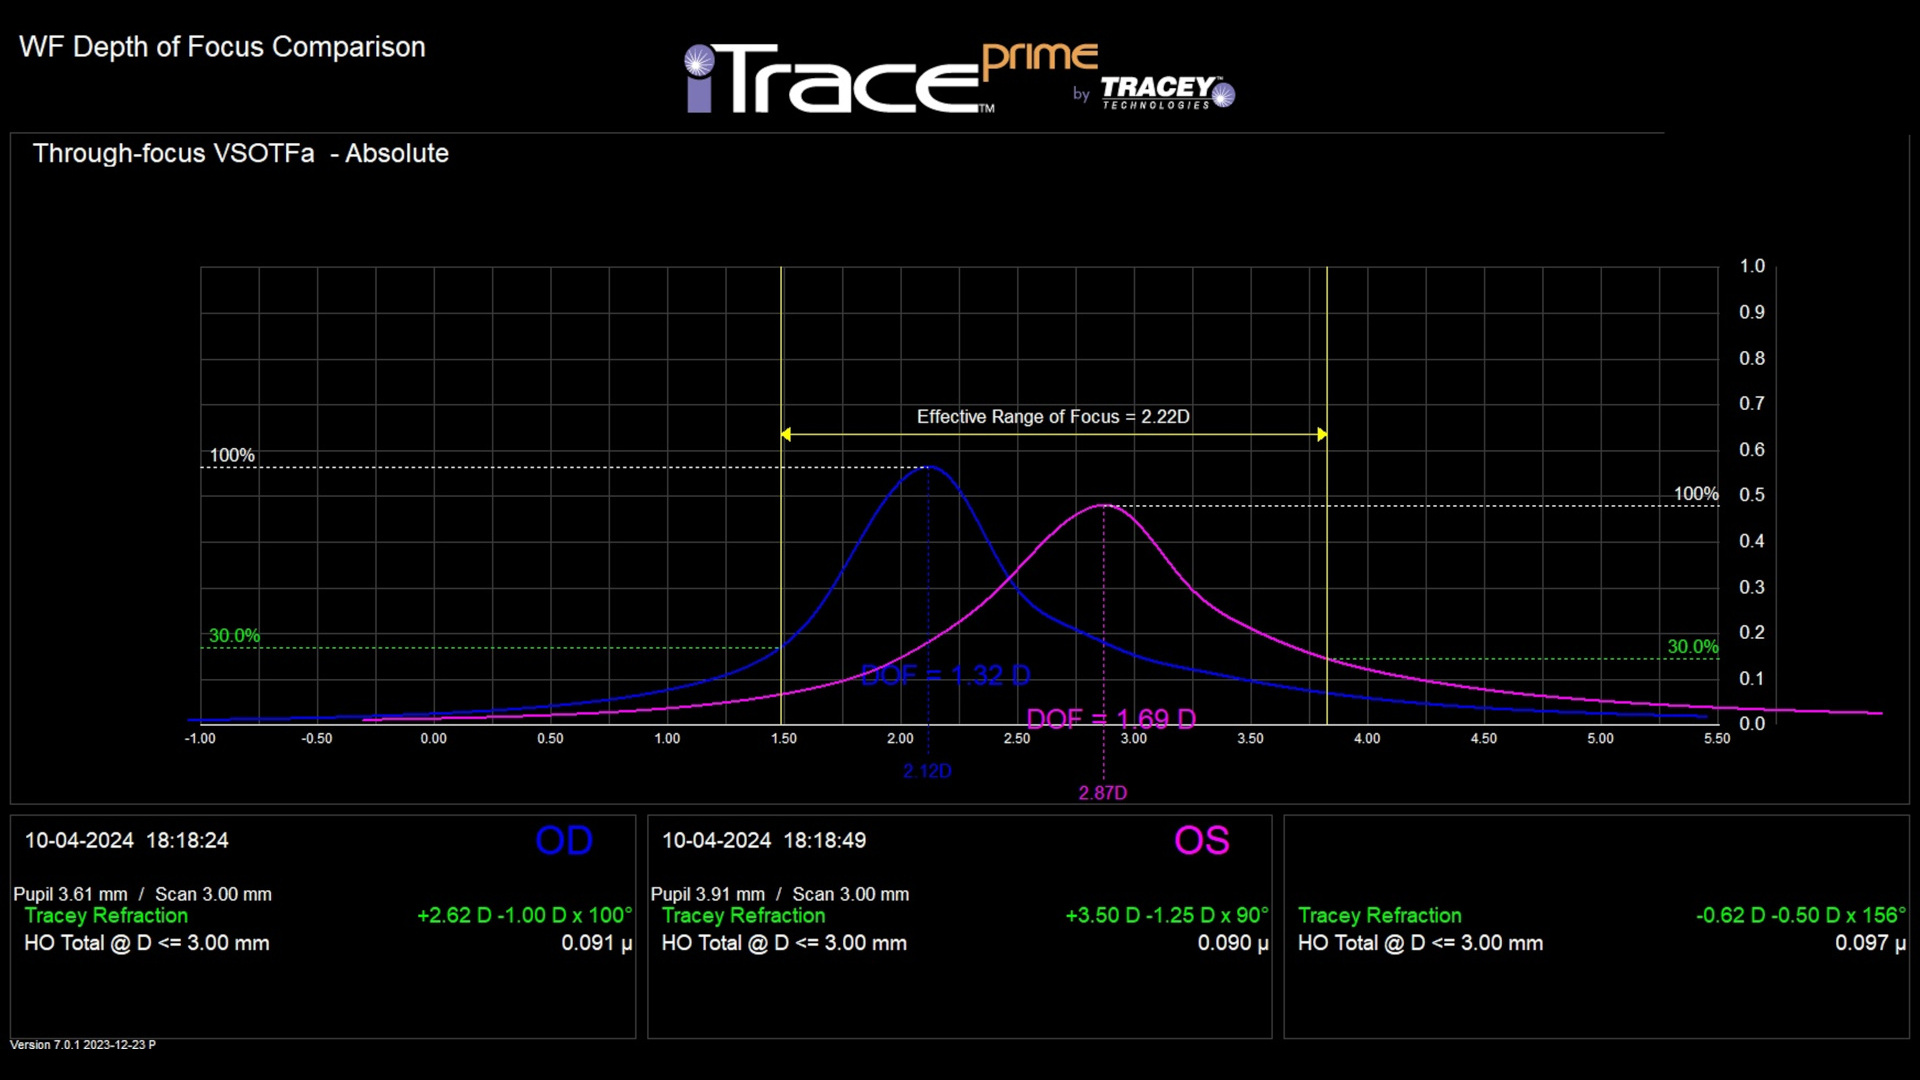Toggle the 30.0% threshold line display

(235, 634)
